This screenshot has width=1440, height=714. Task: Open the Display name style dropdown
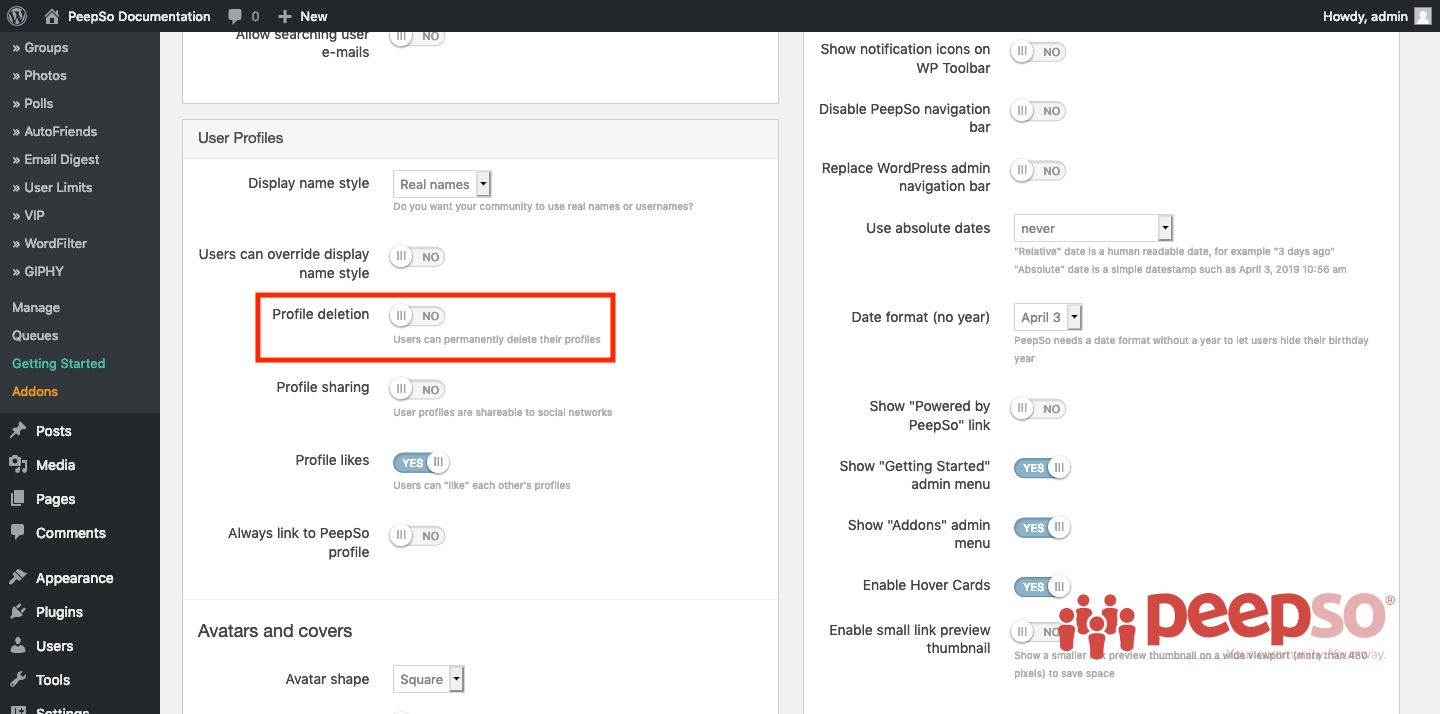pyautogui.click(x=442, y=184)
